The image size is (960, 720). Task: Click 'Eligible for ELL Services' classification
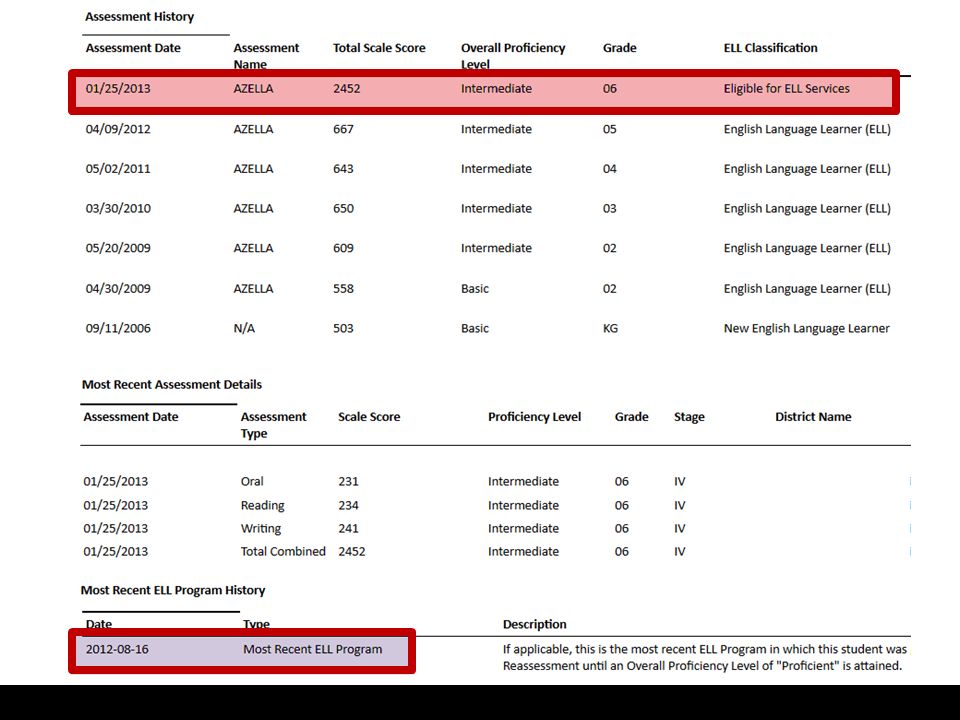(x=786, y=89)
